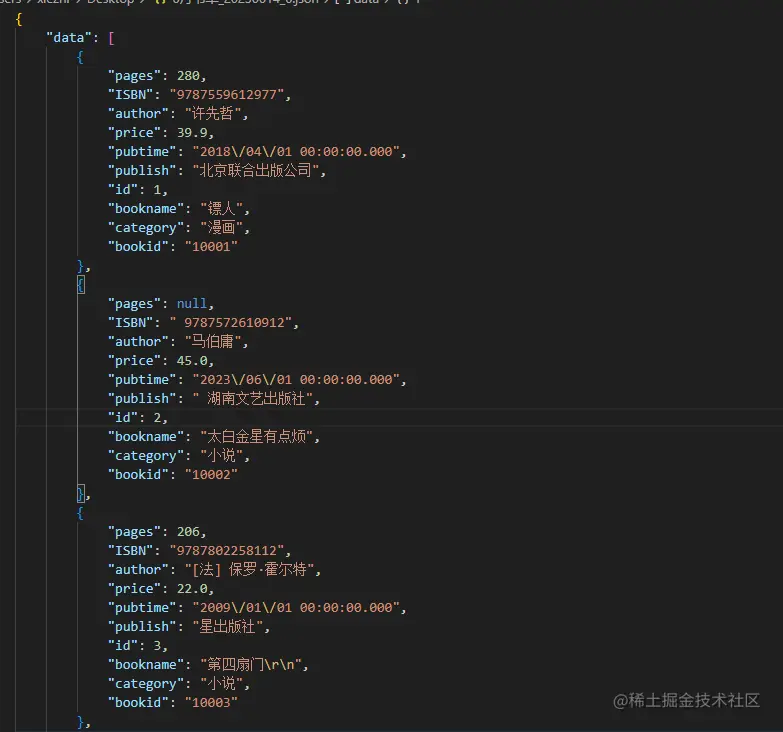This screenshot has width=783, height=732.
Task: Click the opening brace above "pages": 280
Action: pyautogui.click(x=81, y=57)
